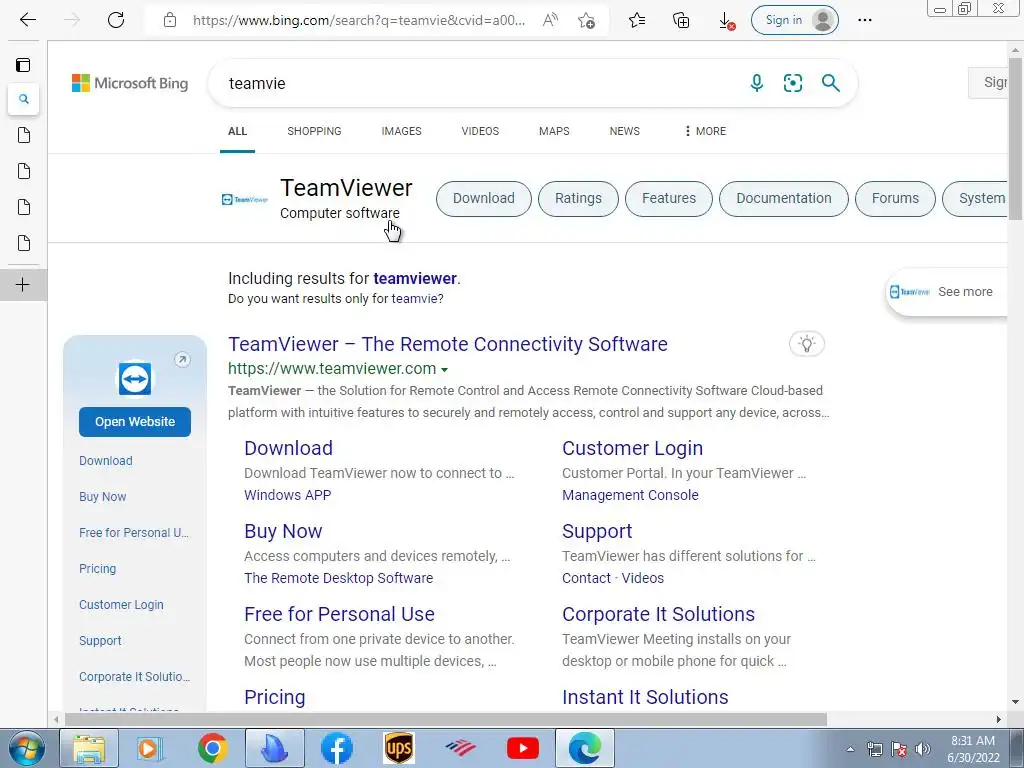
Task: Click the Features pill button
Action: [669, 199]
